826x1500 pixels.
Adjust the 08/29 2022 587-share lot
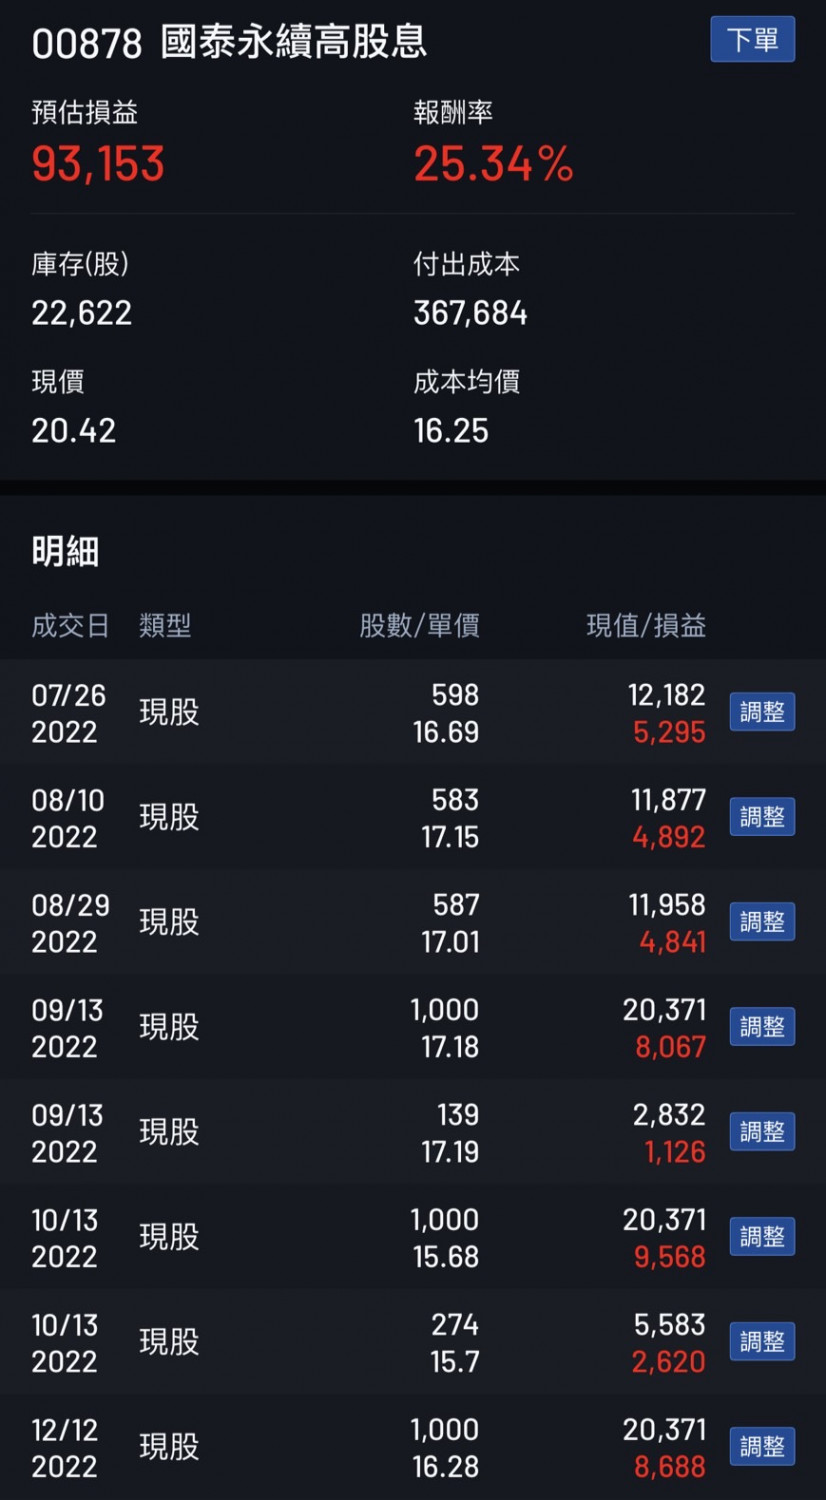pos(762,922)
